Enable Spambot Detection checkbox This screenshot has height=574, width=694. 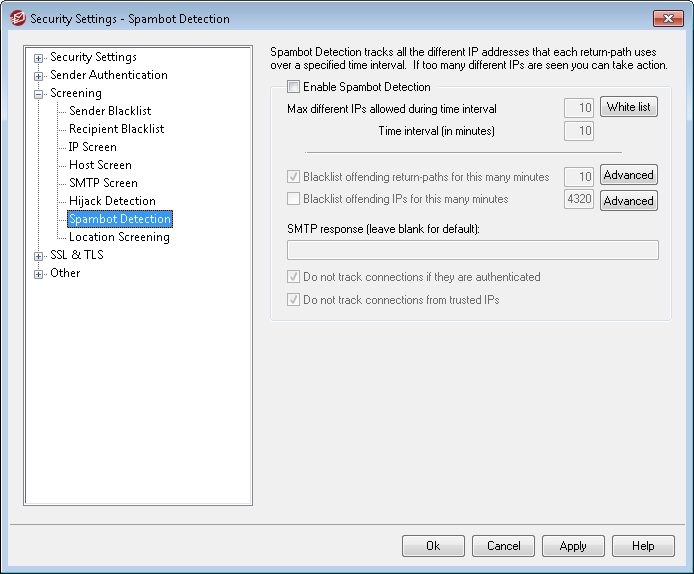(294, 87)
